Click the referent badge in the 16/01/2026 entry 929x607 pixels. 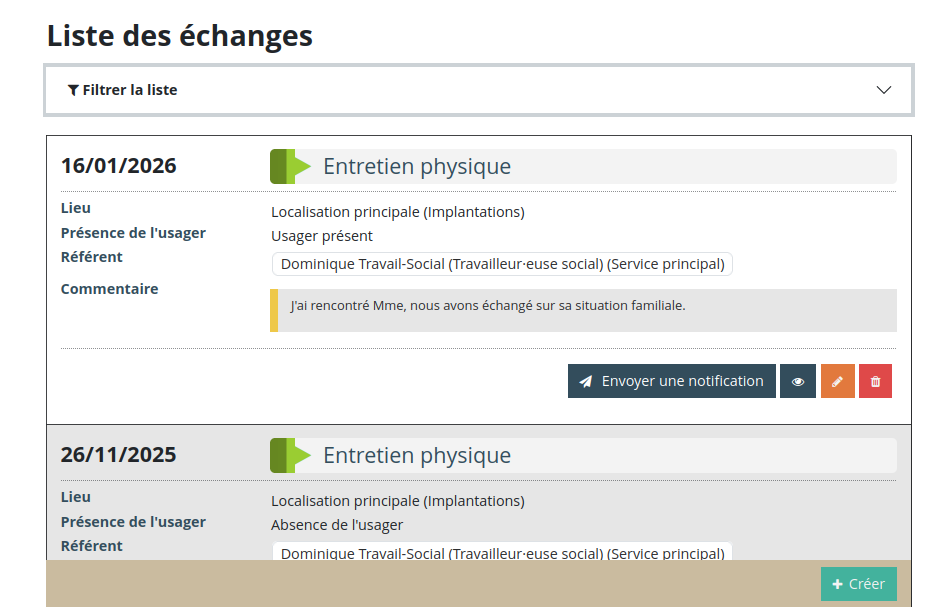(x=502, y=265)
